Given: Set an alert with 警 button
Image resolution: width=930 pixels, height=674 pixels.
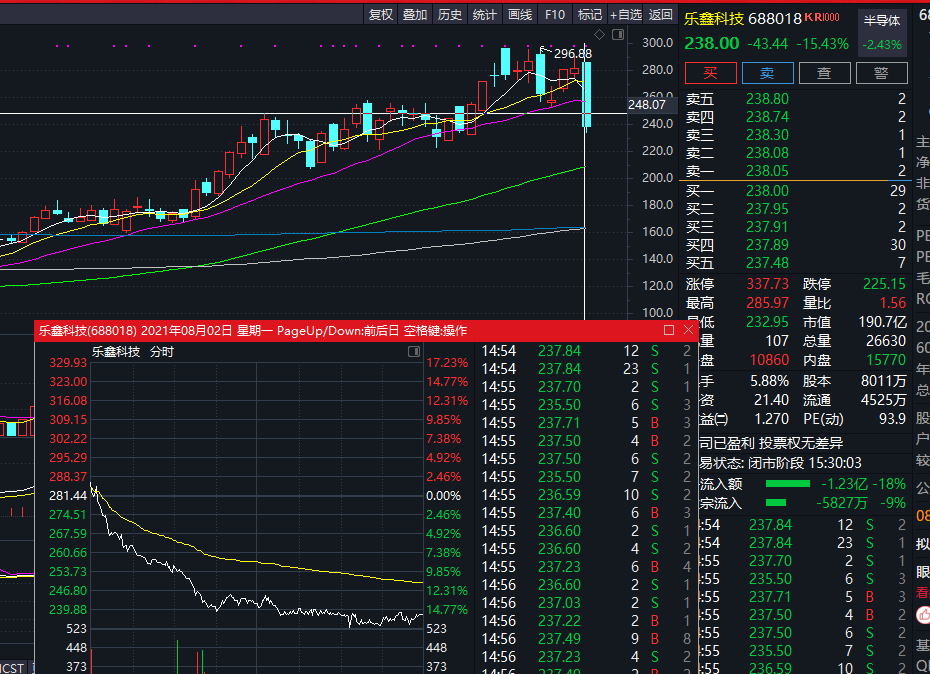Looking at the screenshot, I should point(882,73).
